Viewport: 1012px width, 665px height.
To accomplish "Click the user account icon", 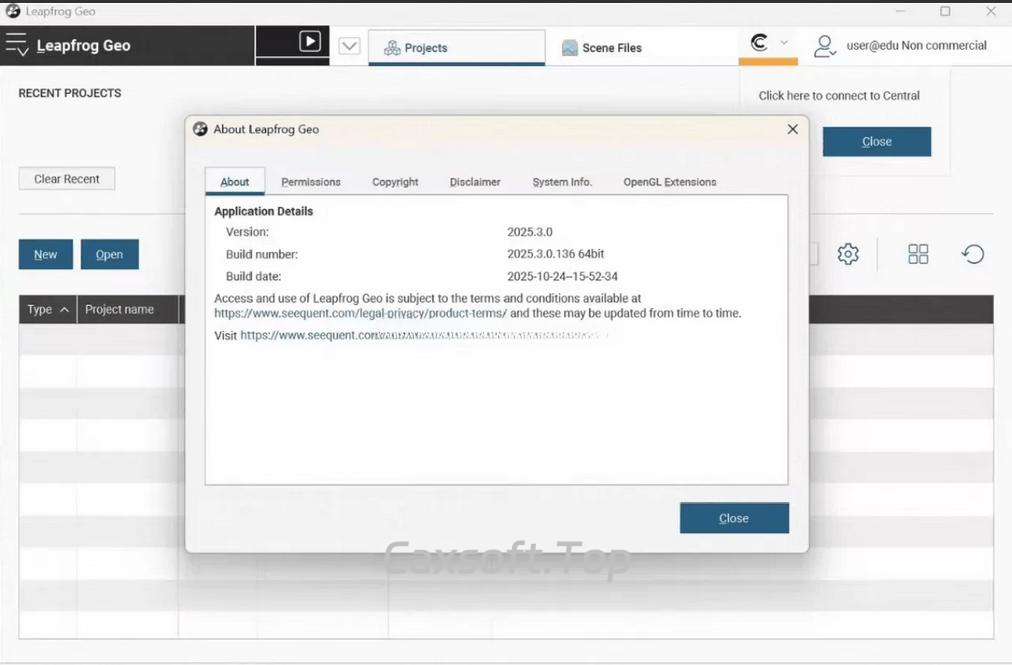I will pyautogui.click(x=824, y=46).
